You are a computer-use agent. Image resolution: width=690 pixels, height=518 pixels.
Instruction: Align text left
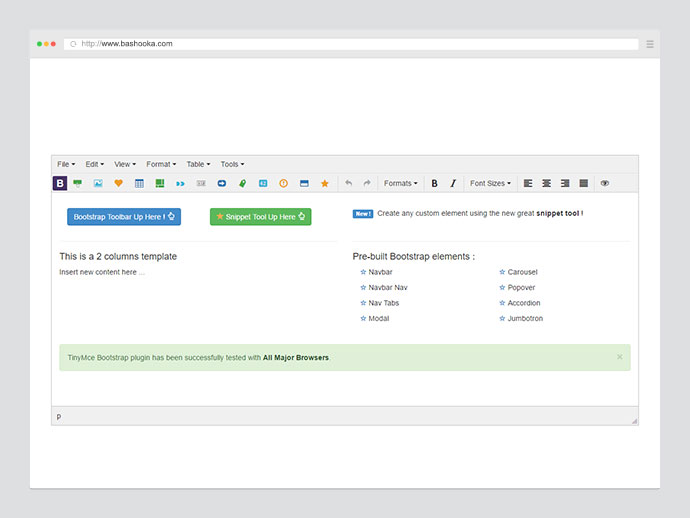tap(528, 183)
